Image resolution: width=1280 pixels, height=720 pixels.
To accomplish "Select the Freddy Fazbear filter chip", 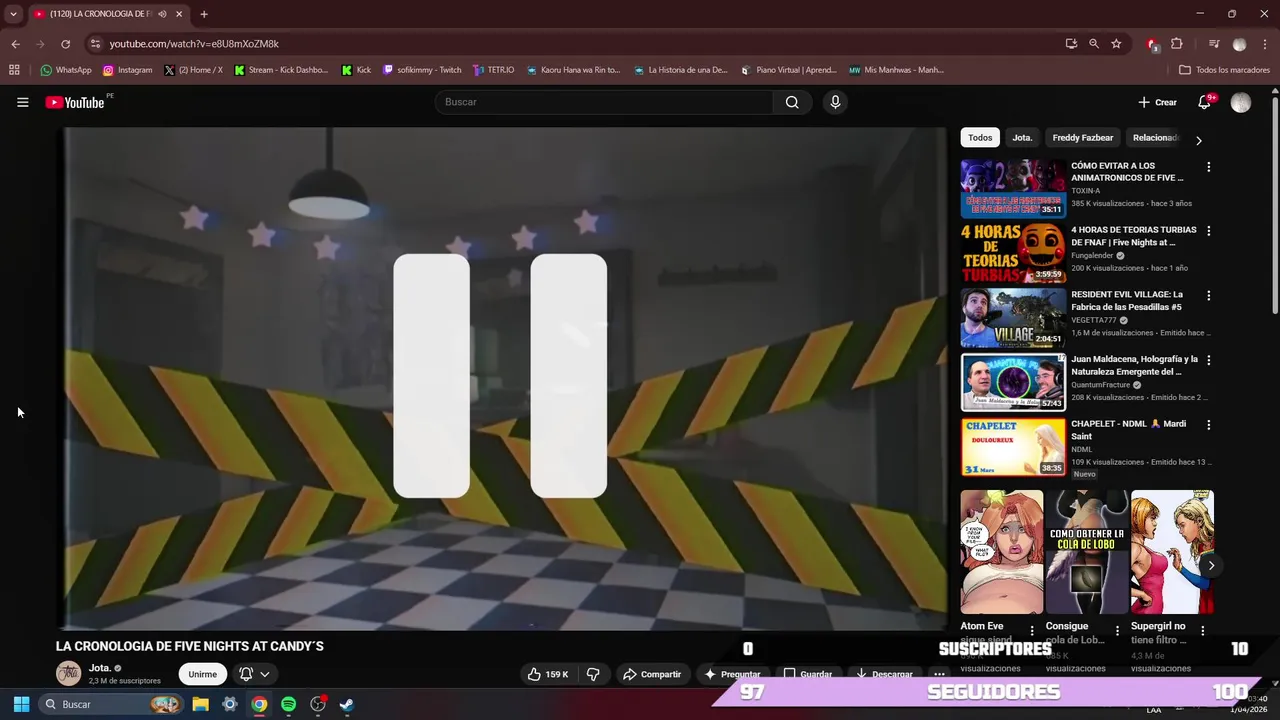I will point(1082,138).
